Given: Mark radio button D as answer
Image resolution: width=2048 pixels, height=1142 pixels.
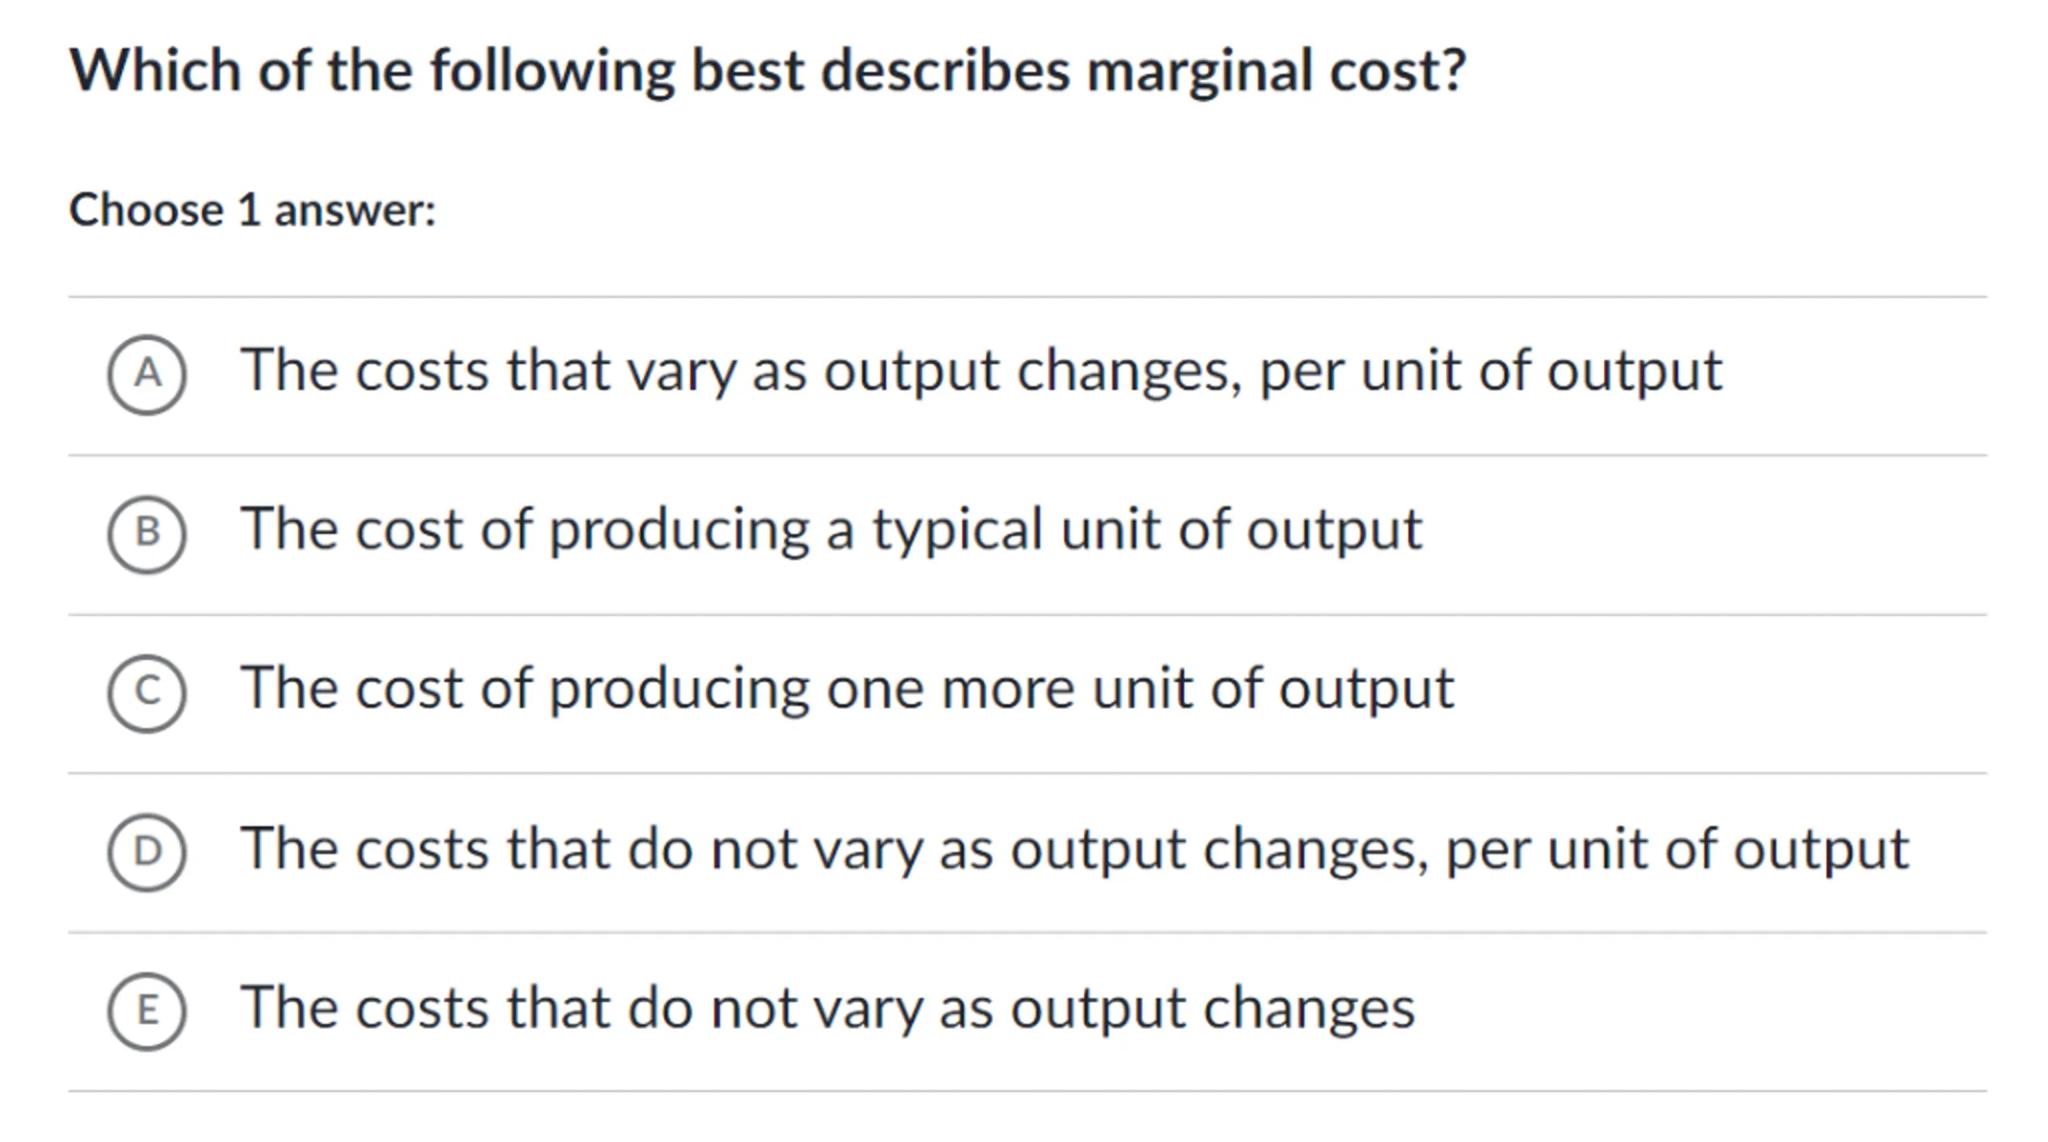Looking at the screenshot, I should (x=147, y=851).
